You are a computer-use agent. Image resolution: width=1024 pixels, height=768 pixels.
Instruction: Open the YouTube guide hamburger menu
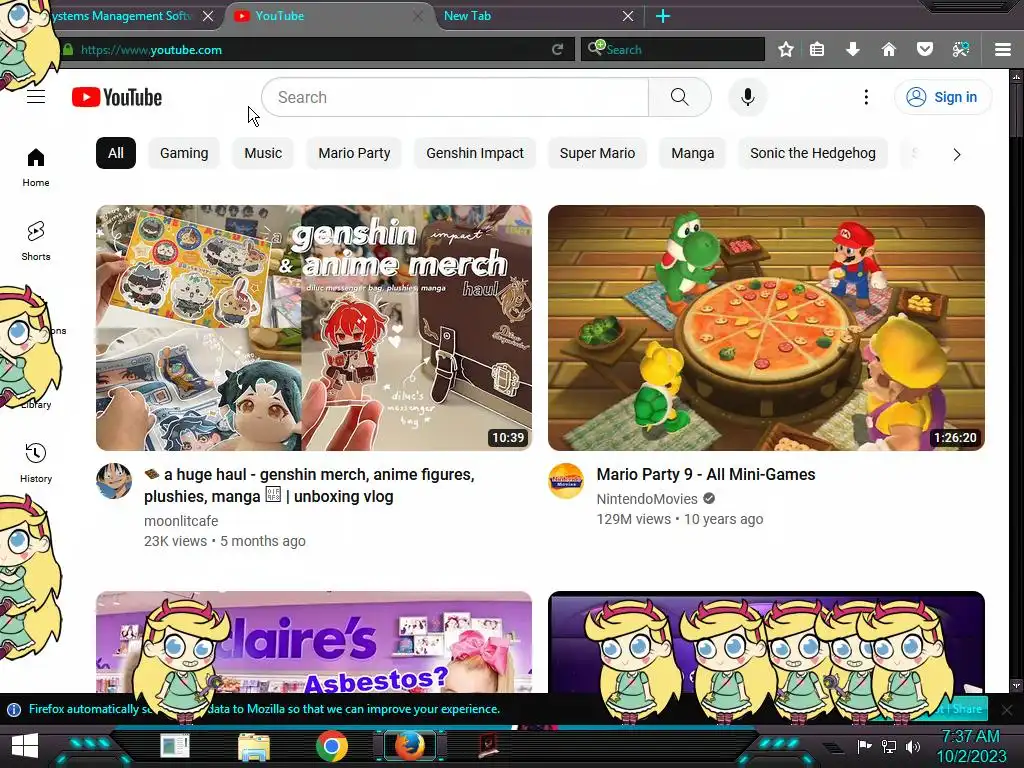tap(36, 97)
